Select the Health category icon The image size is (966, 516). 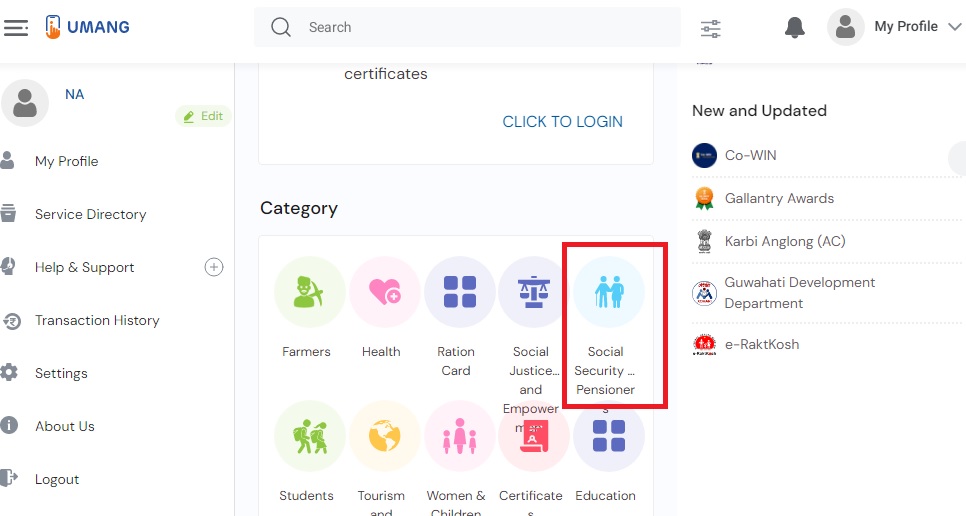tap(384, 292)
